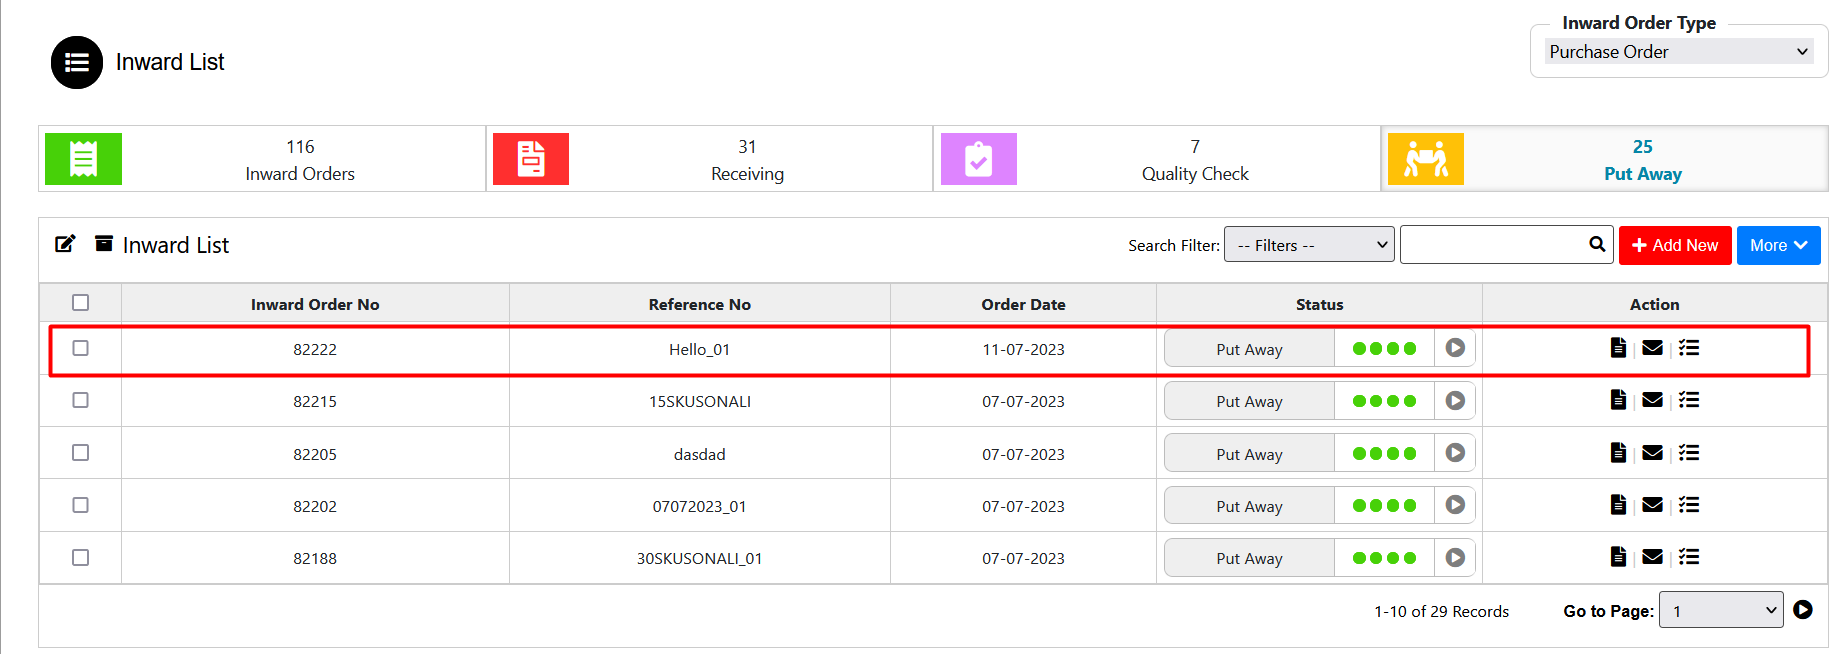Click play arrow in status of order 82202
Image resolution: width=1835 pixels, height=654 pixels.
(x=1455, y=505)
